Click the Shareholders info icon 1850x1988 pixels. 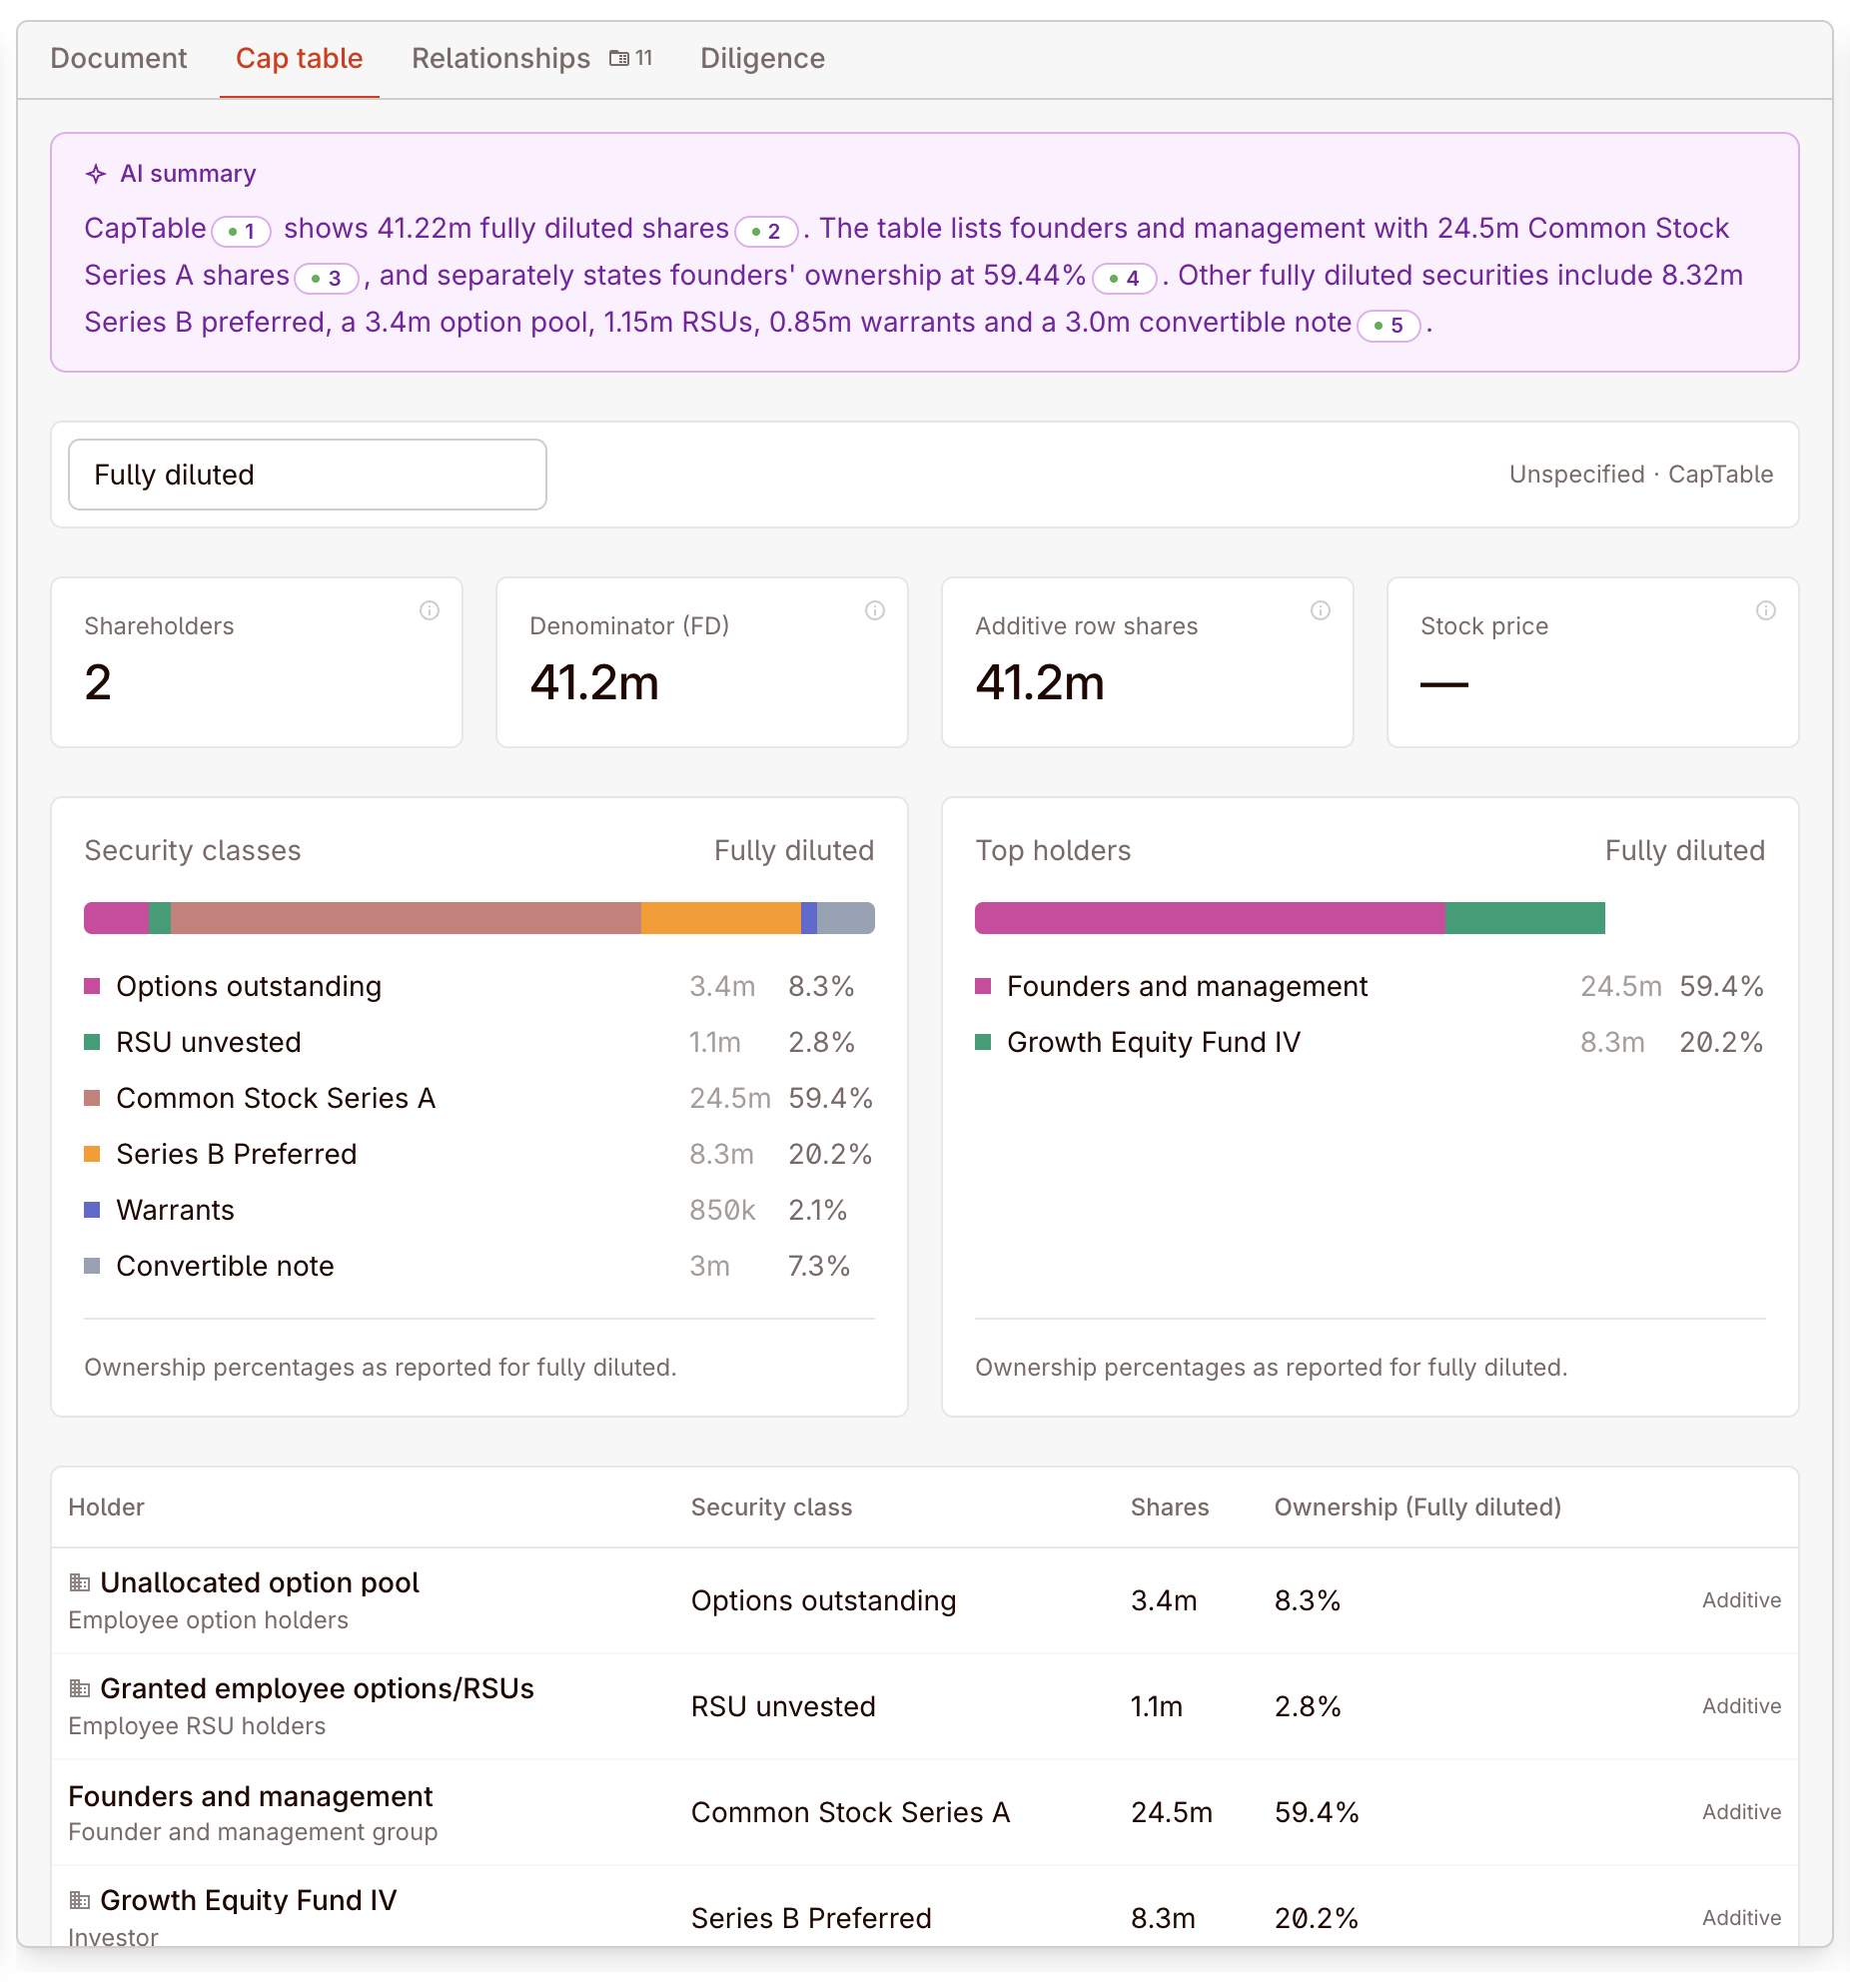coord(429,610)
